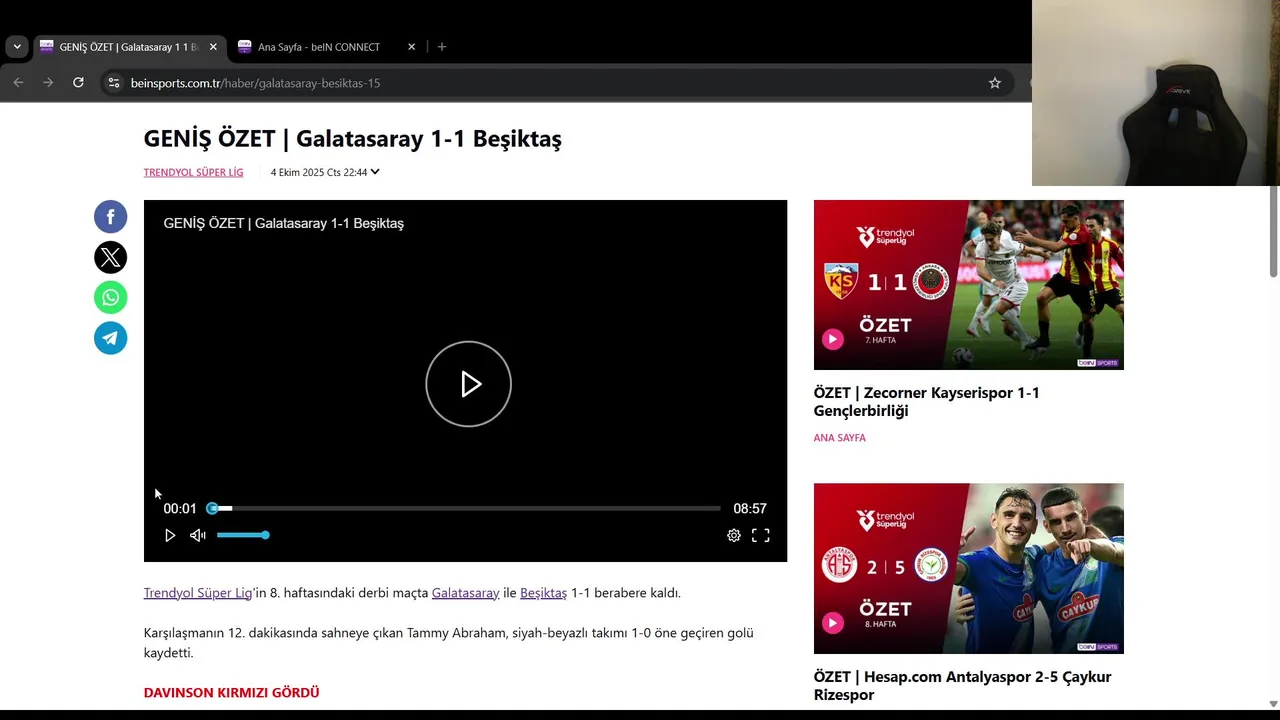
Task: Mute the video volume speaker icon
Action: (198, 535)
